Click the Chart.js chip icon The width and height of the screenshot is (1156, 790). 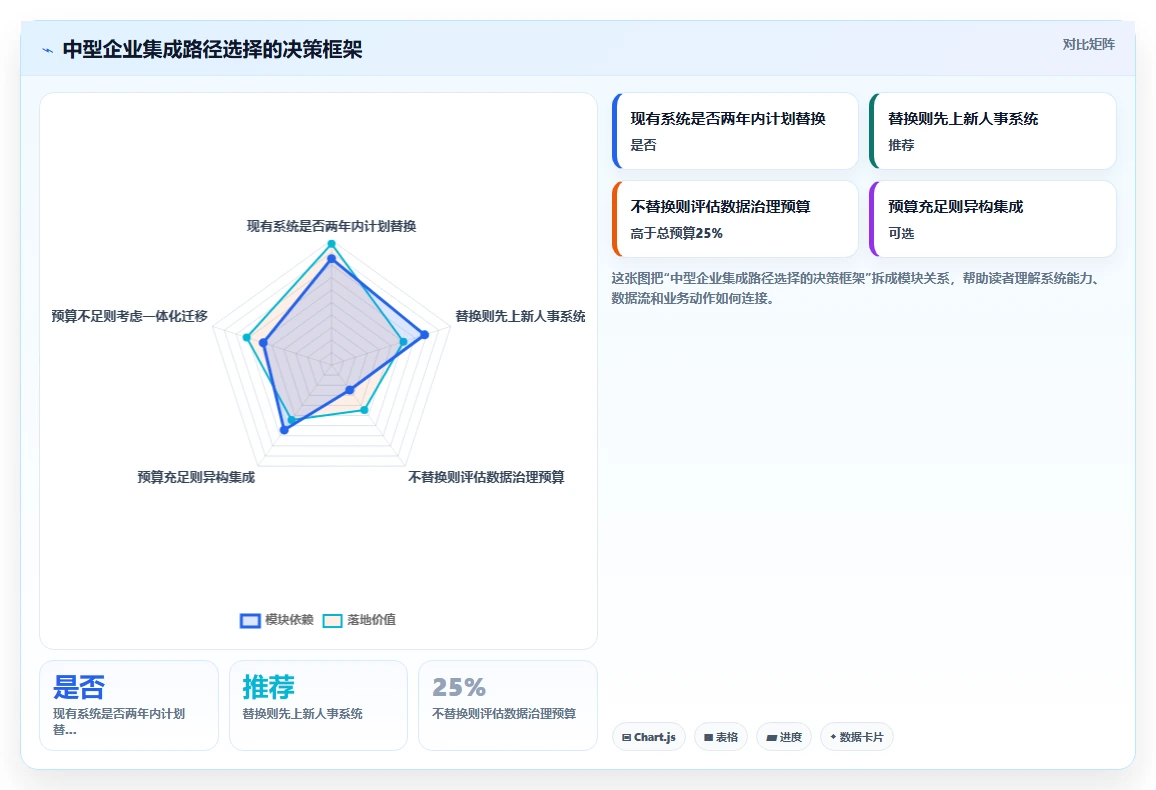(626, 737)
